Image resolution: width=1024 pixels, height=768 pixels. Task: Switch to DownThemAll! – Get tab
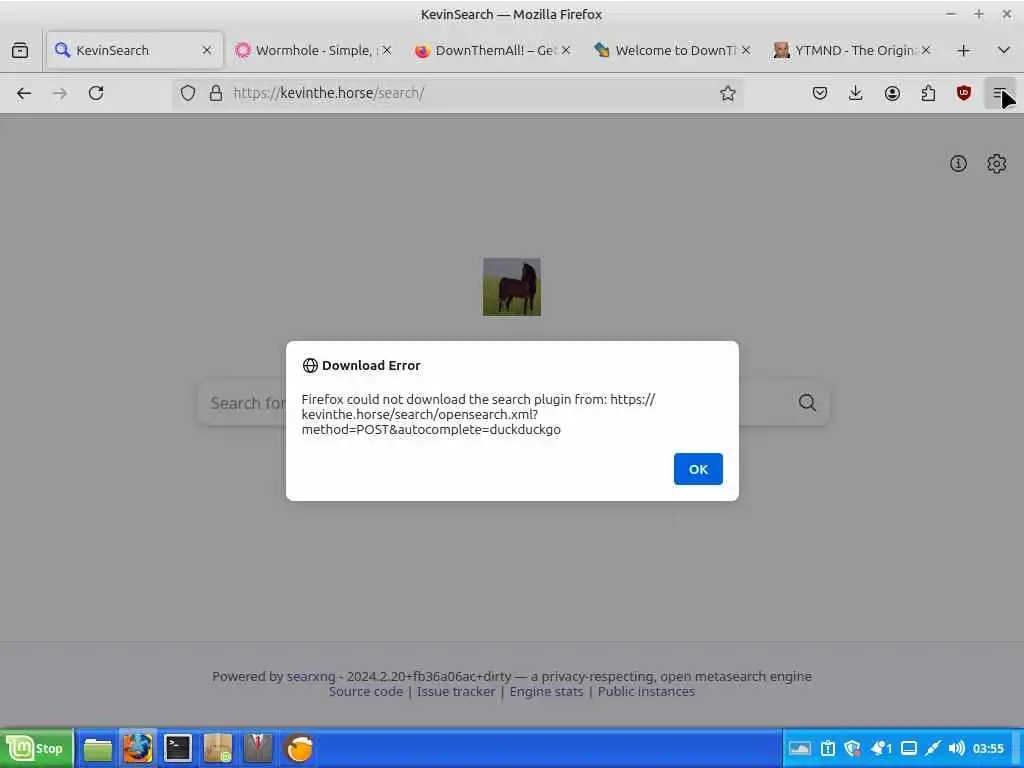pos(492,50)
